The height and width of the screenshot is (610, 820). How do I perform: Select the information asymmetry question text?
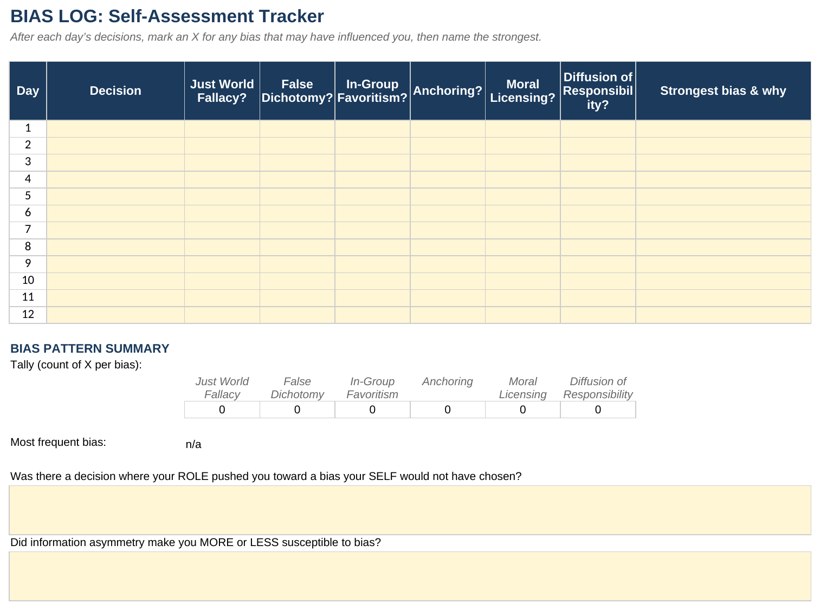click(x=196, y=542)
